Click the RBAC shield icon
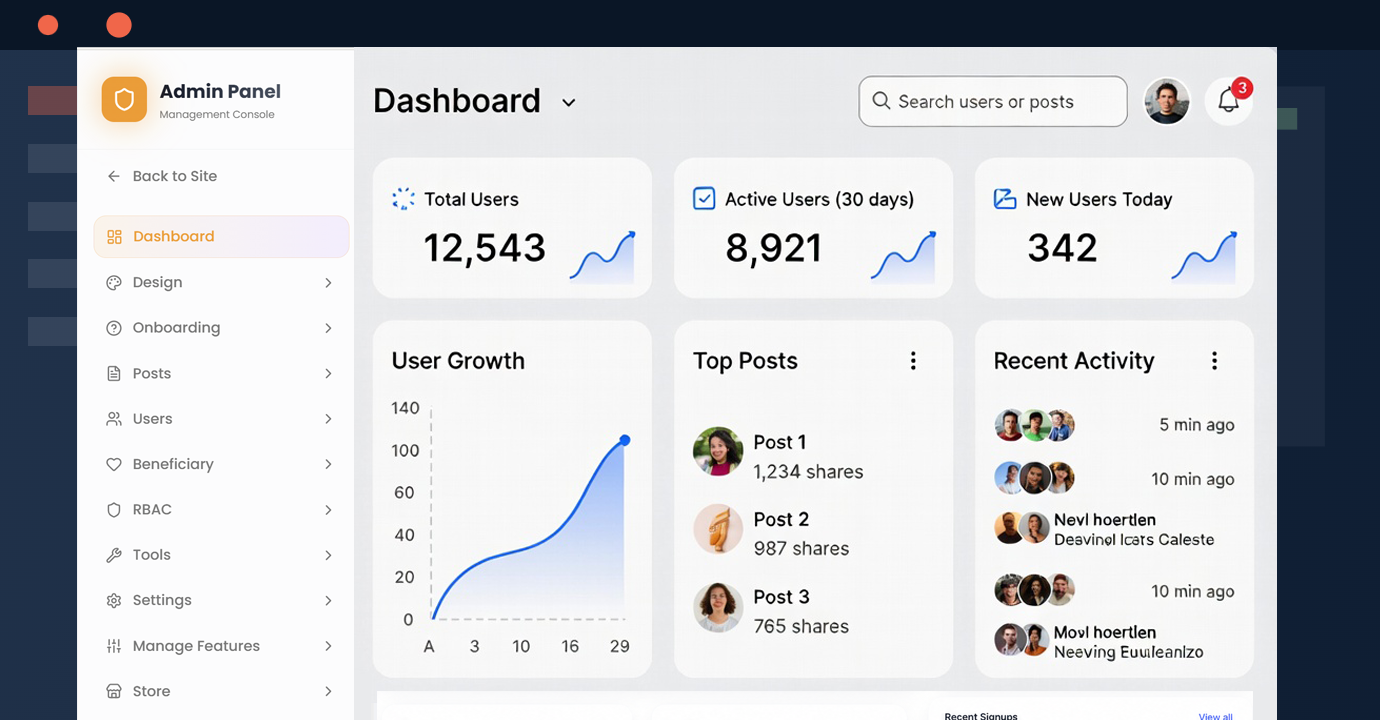Viewport: 1380px width, 720px height. coord(114,510)
